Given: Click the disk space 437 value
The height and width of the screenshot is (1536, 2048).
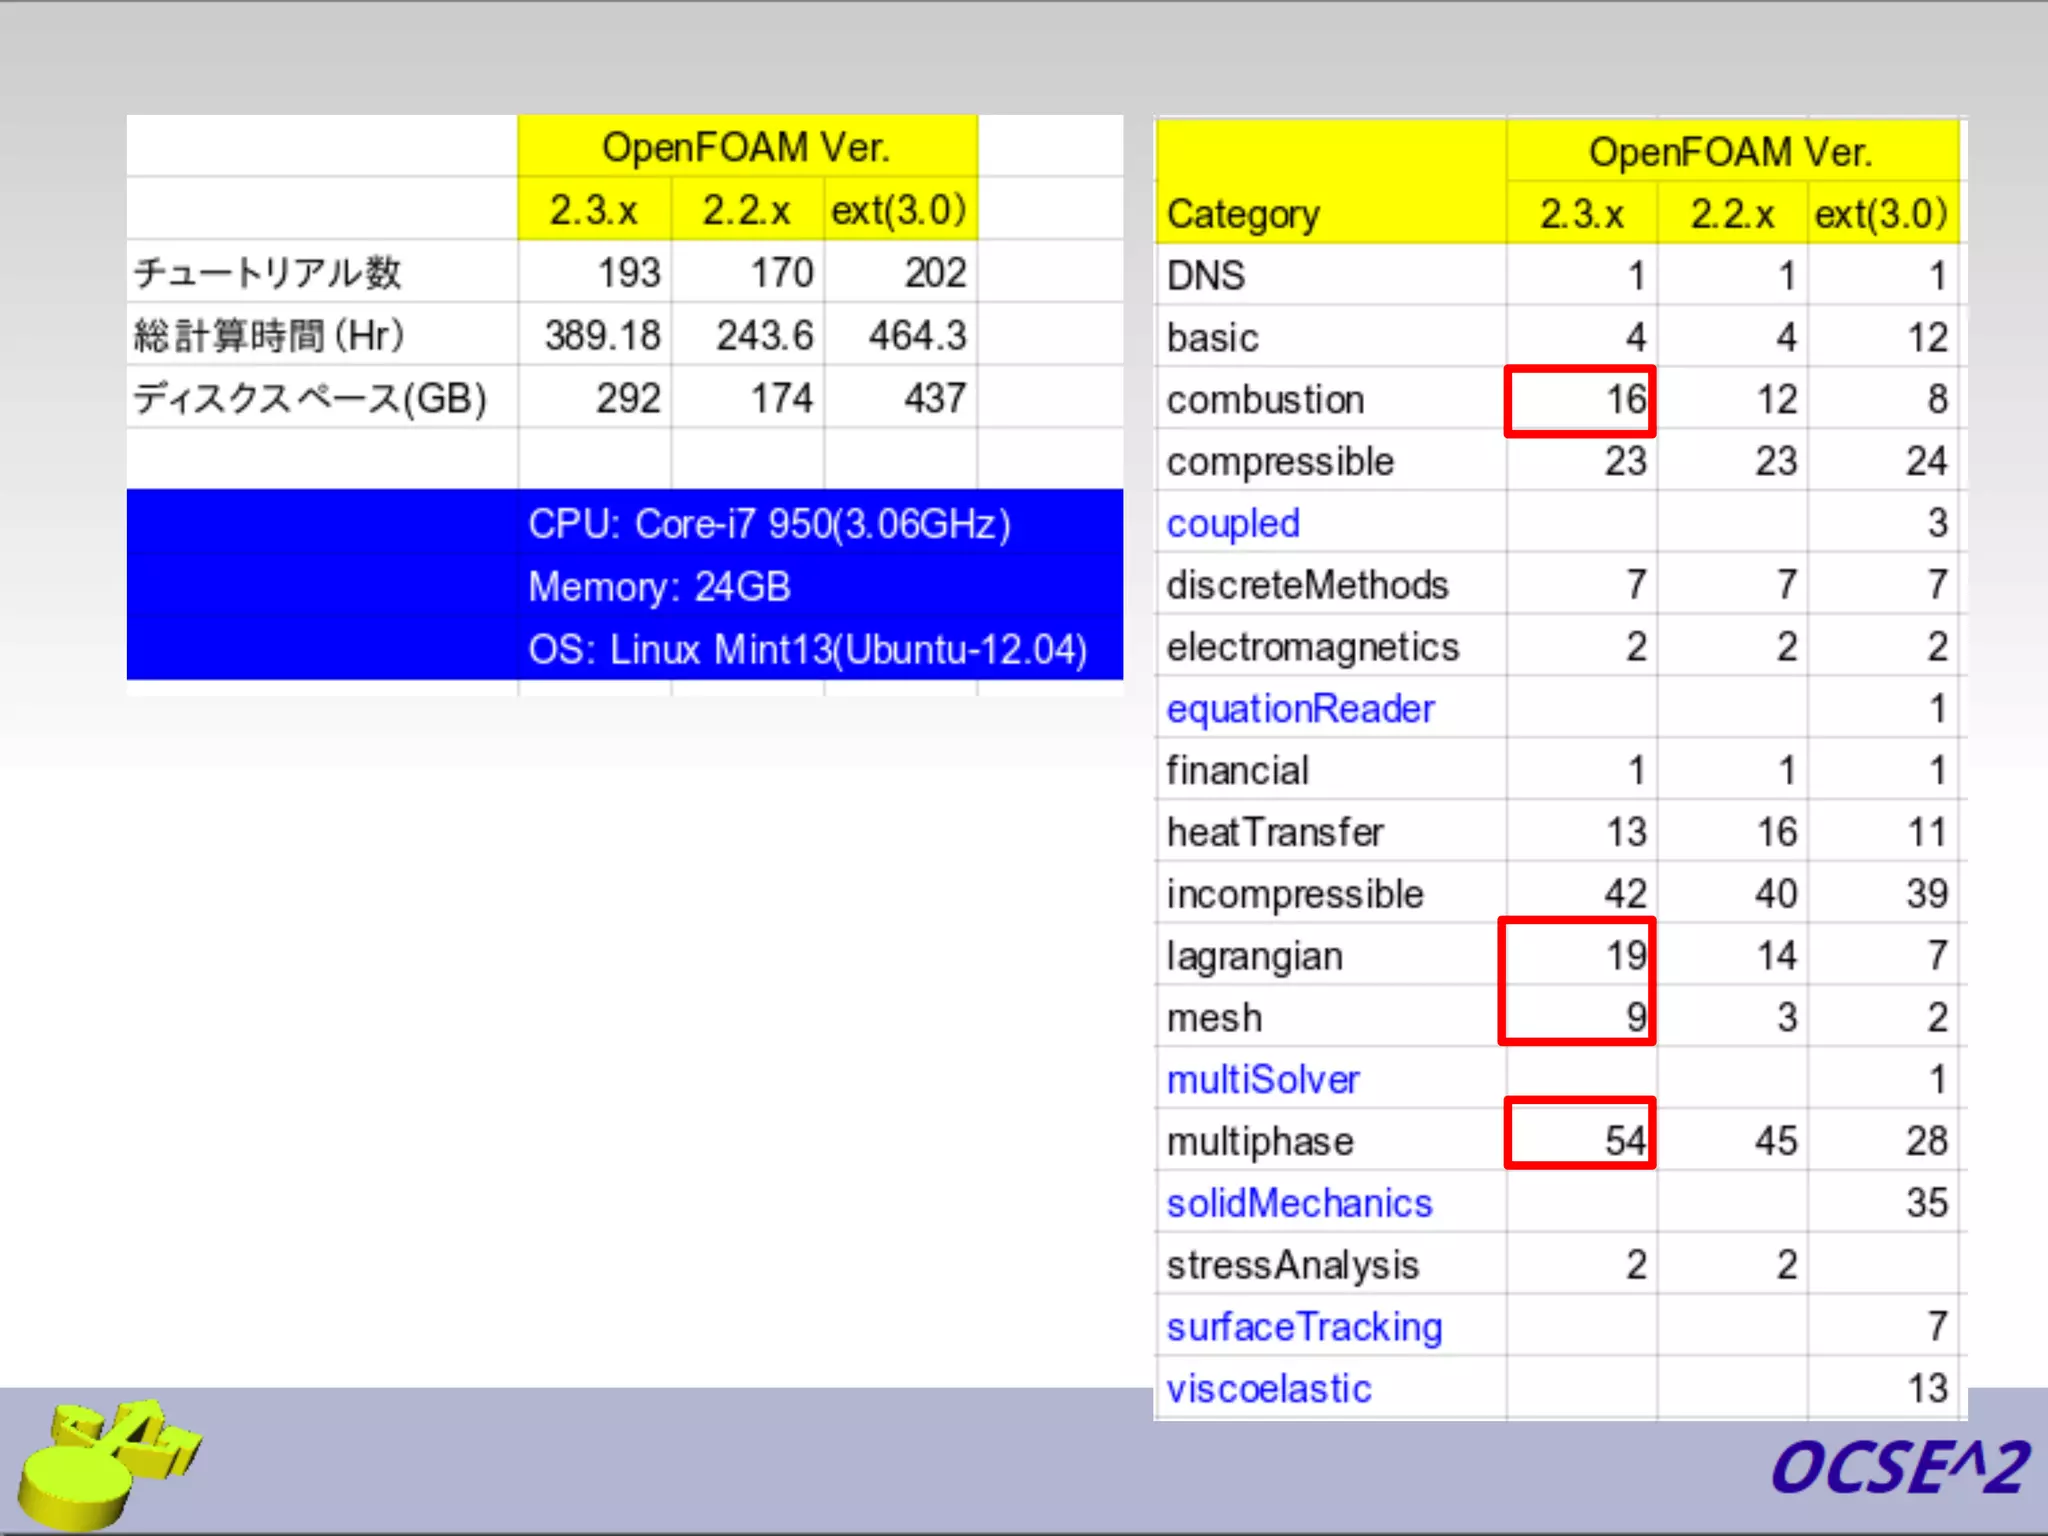Looking at the screenshot, I should tap(933, 398).
